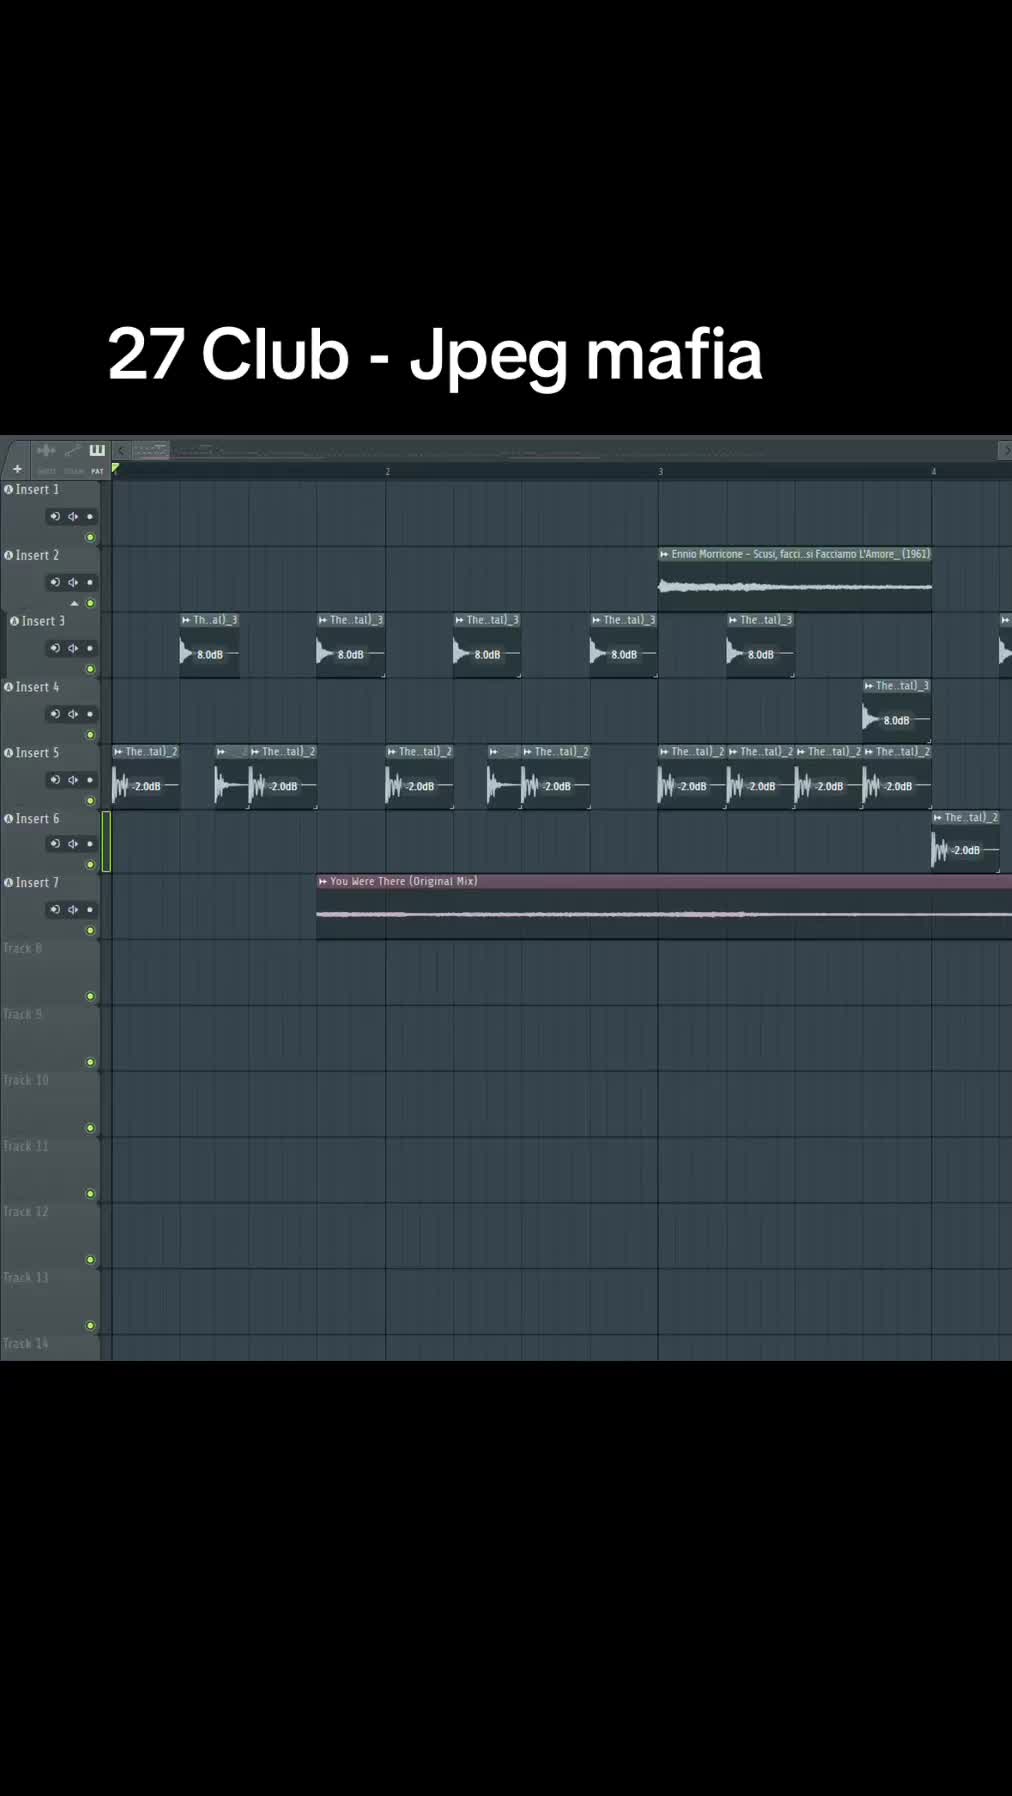The width and height of the screenshot is (1012, 1796).
Task: Arm recording dot on Insert 5
Action: (x=90, y=780)
